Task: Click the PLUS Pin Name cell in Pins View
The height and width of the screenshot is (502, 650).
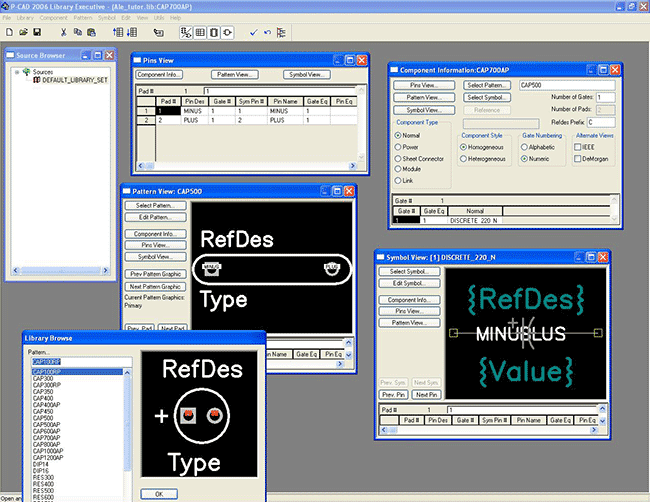Action: click(x=285, y=120)
